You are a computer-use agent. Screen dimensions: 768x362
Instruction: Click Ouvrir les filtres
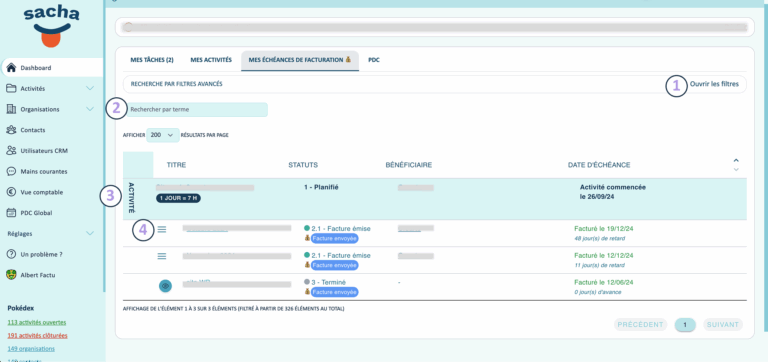coord(714,84)
